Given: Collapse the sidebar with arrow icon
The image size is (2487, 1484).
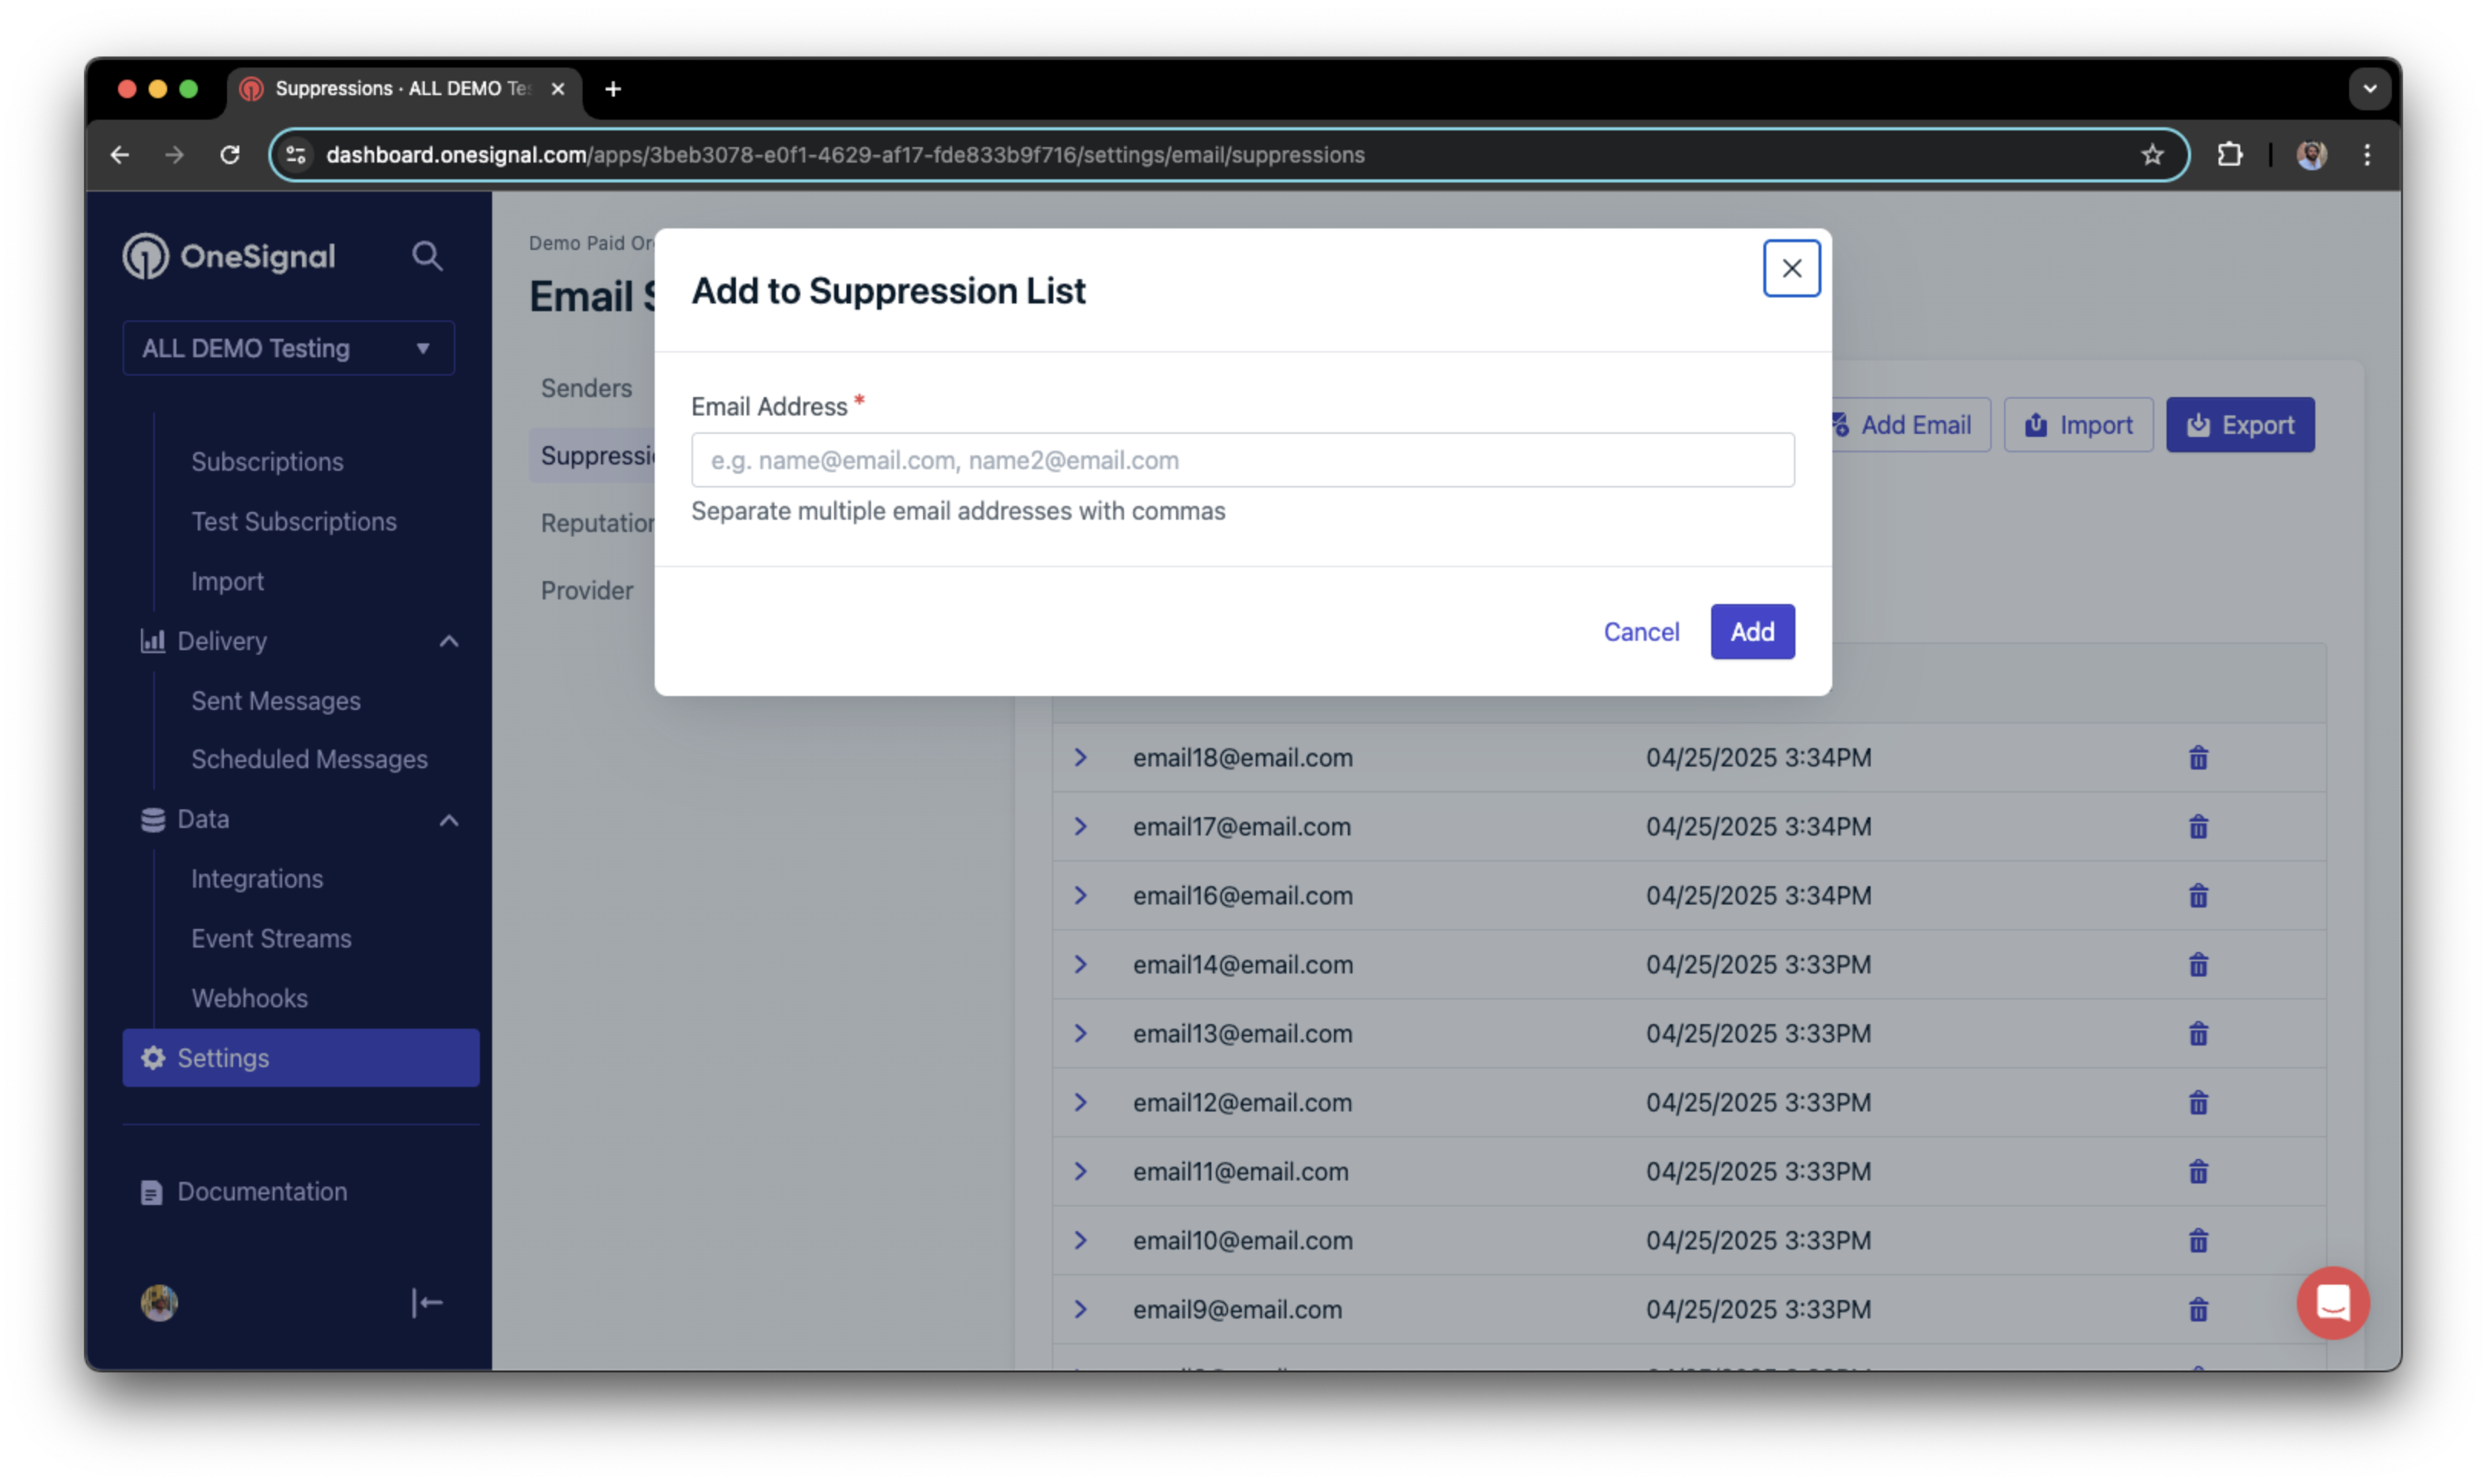Looking at the screenshot, I should [427, 1303].
